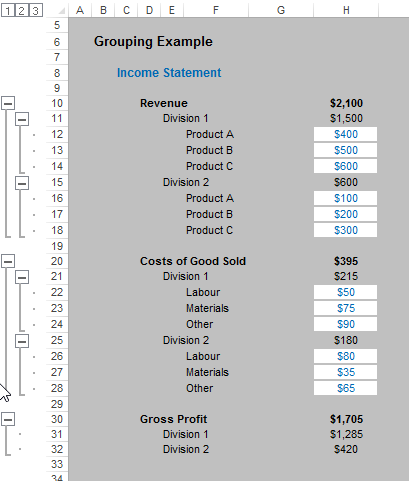Select Division 2 label in row 25

tap(186, 340)
